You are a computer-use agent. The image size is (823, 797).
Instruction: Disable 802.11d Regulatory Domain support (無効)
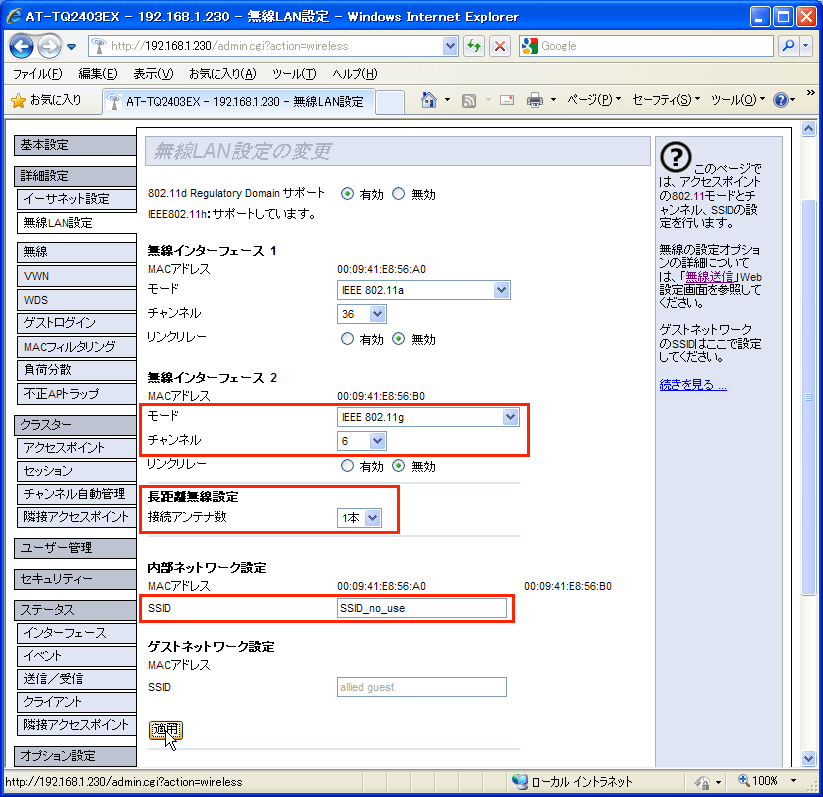click(x=398, y=194)
